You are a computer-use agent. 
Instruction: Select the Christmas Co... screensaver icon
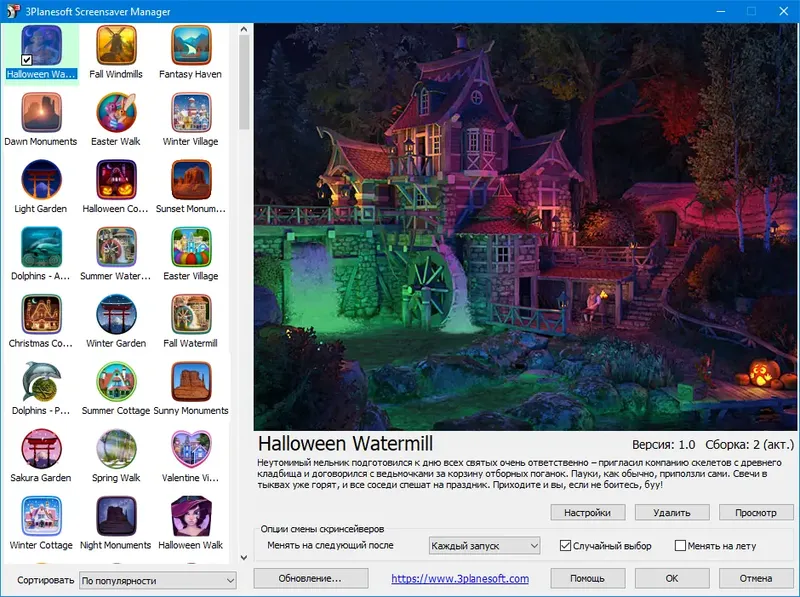41,315
